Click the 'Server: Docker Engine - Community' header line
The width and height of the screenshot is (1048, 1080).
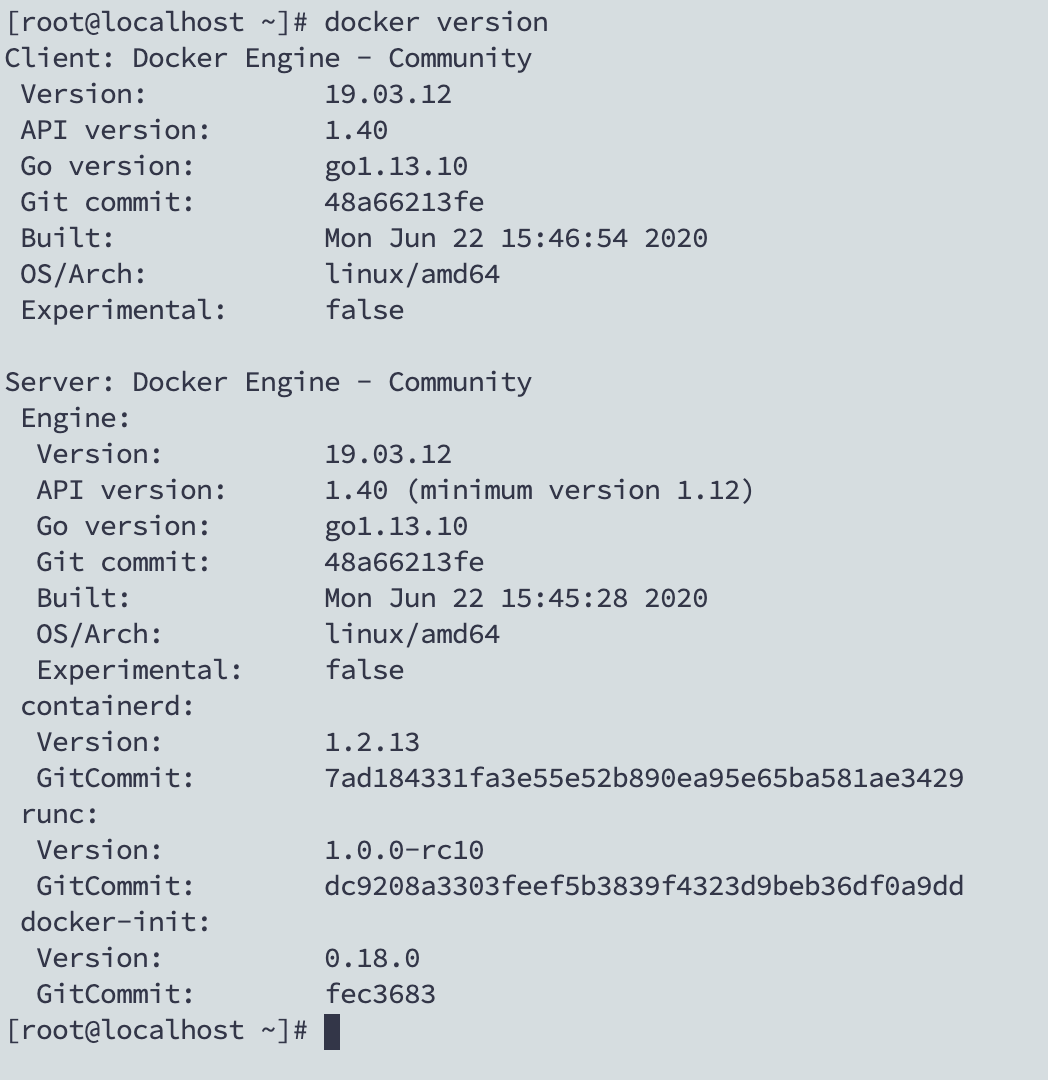(268, 382)
